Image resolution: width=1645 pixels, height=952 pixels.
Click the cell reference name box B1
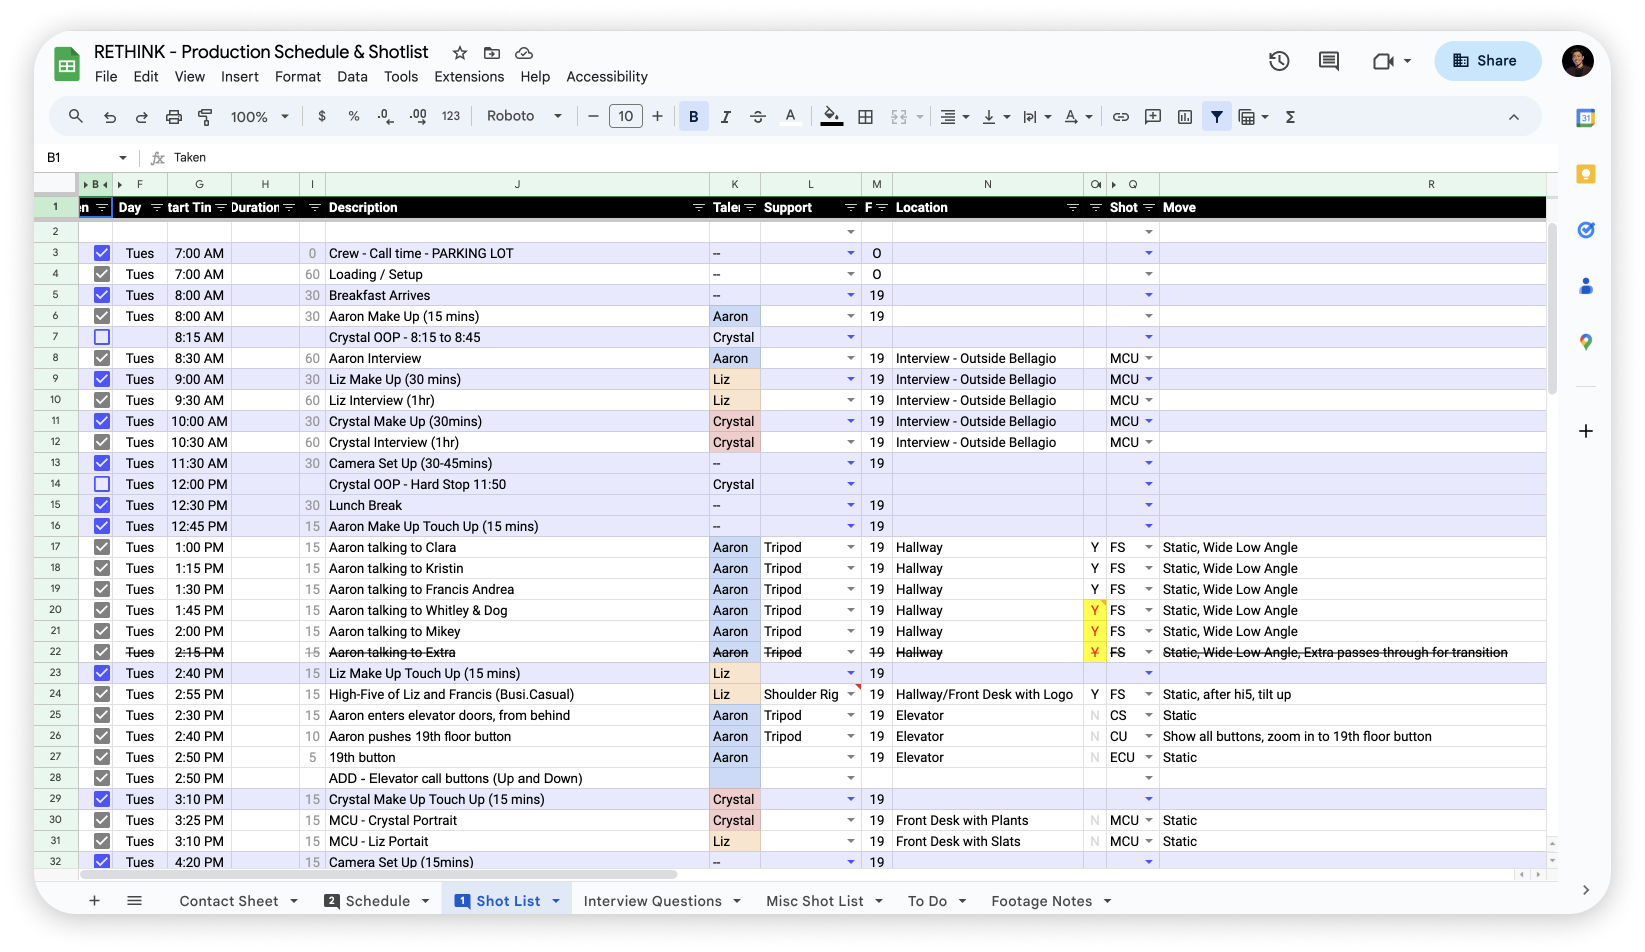click(87, 157)
